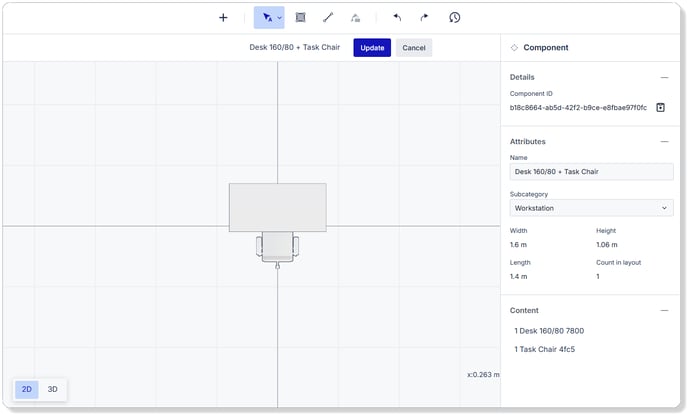Switch to 2D view

[27, 390]
